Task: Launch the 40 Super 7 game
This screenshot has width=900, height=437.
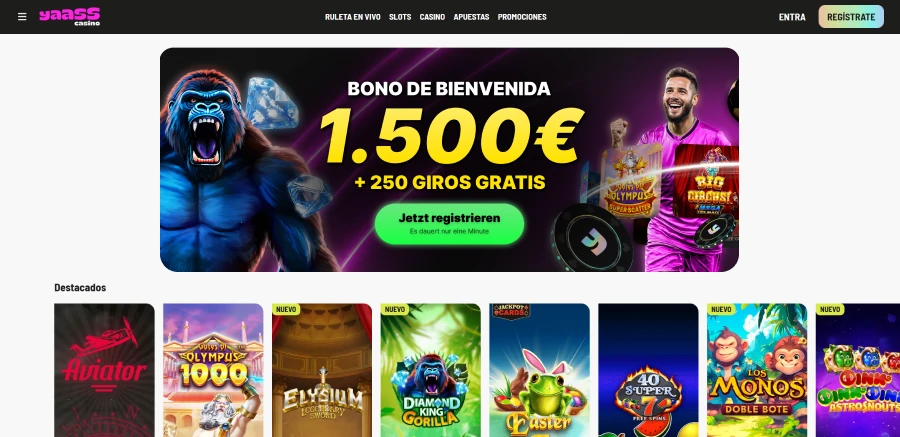Action: tap(648, 370)
